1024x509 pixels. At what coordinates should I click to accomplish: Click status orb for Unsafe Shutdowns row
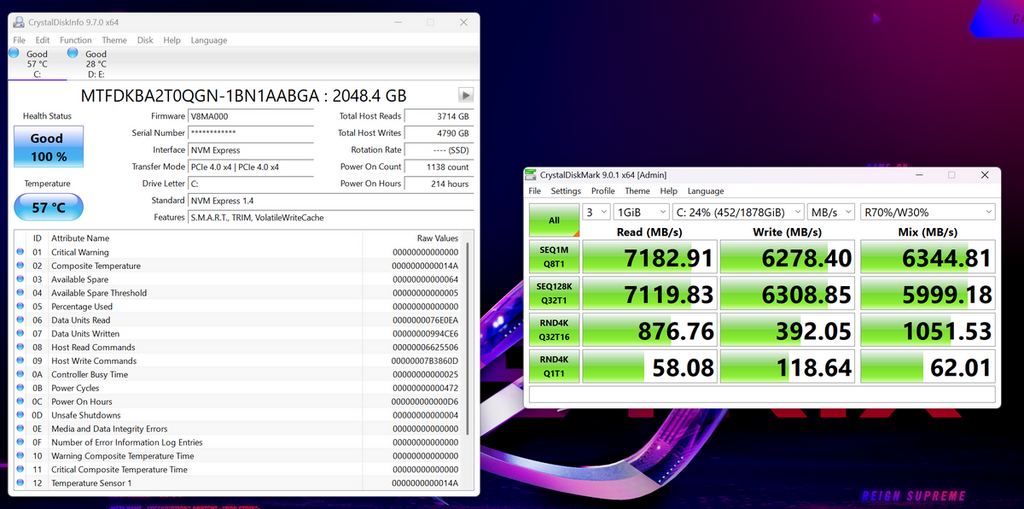coord(20,415)
